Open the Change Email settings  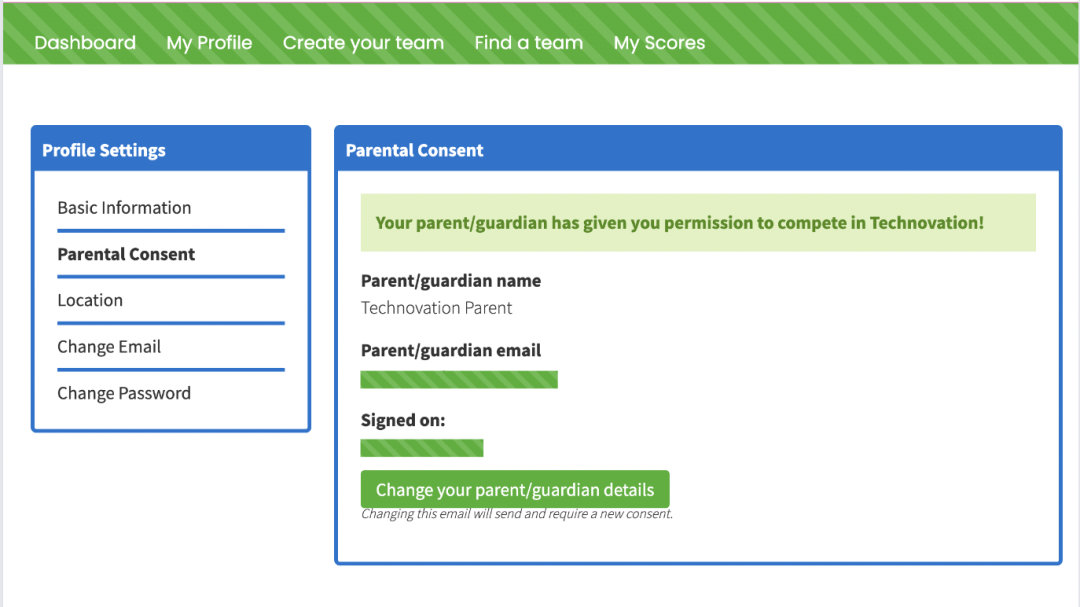[x=109, y=347]
